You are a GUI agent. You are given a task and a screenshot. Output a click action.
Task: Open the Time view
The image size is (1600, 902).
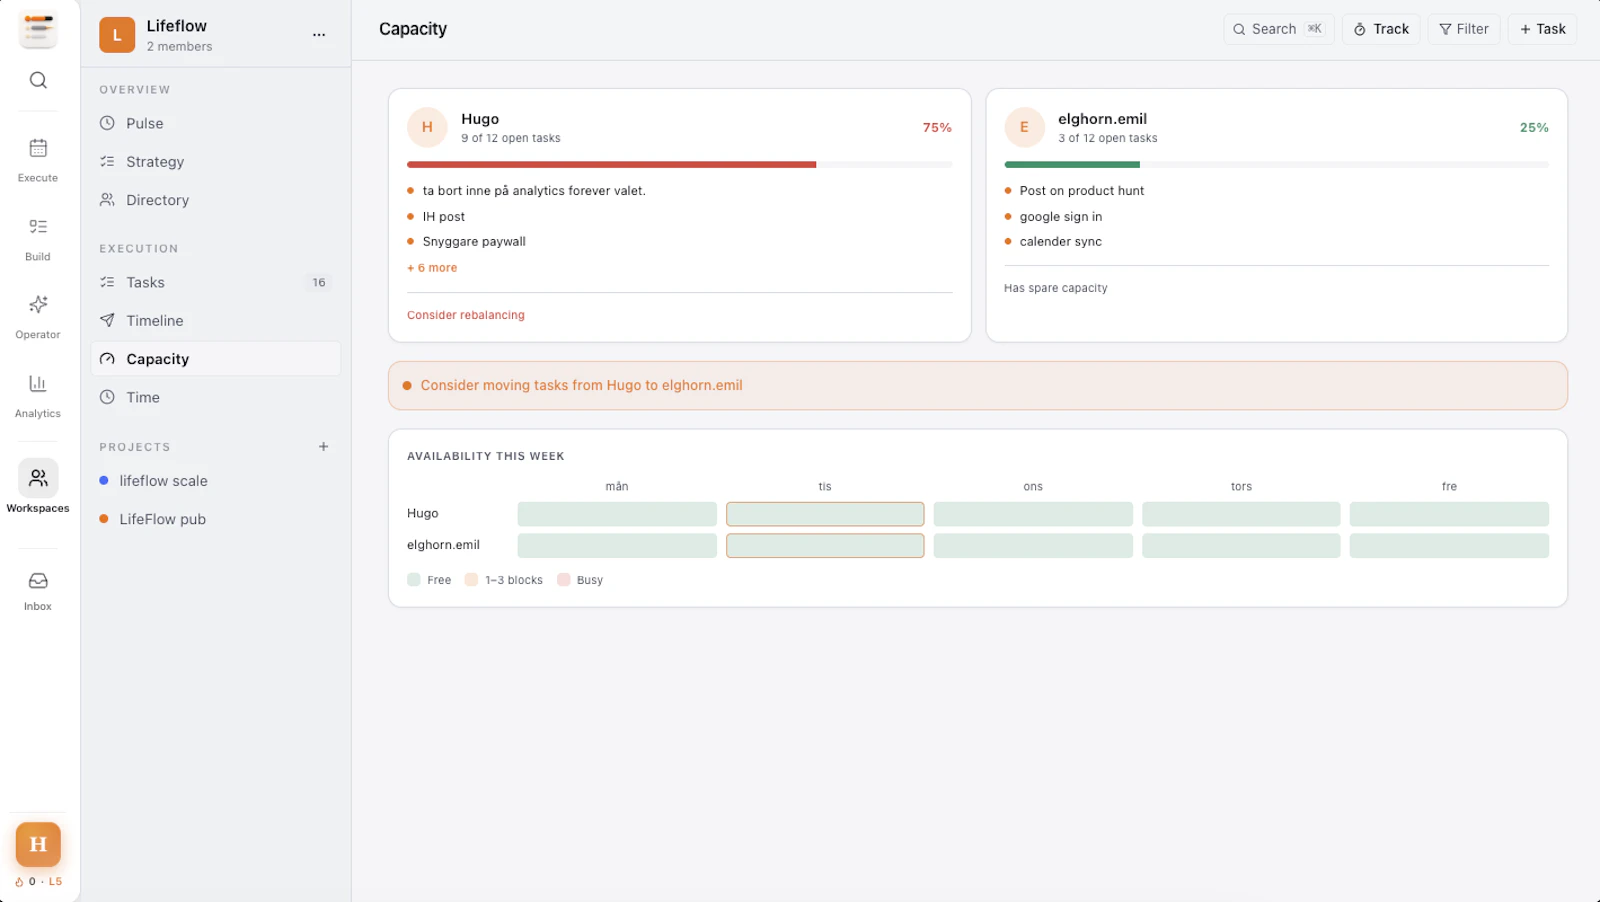216,397
